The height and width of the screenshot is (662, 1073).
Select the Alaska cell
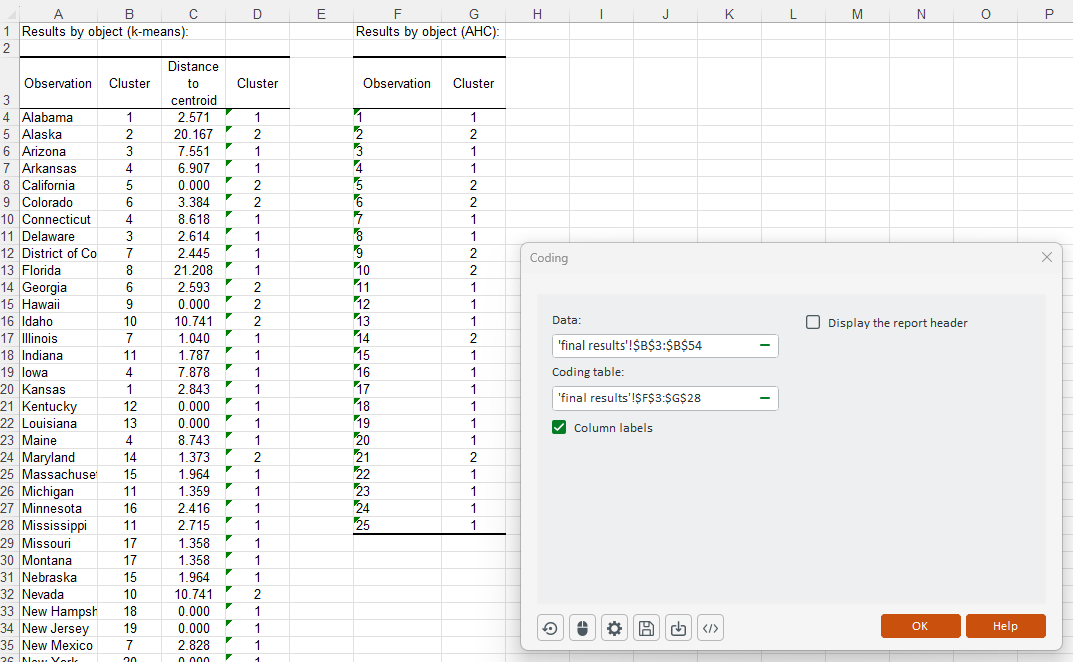(58, 134)
